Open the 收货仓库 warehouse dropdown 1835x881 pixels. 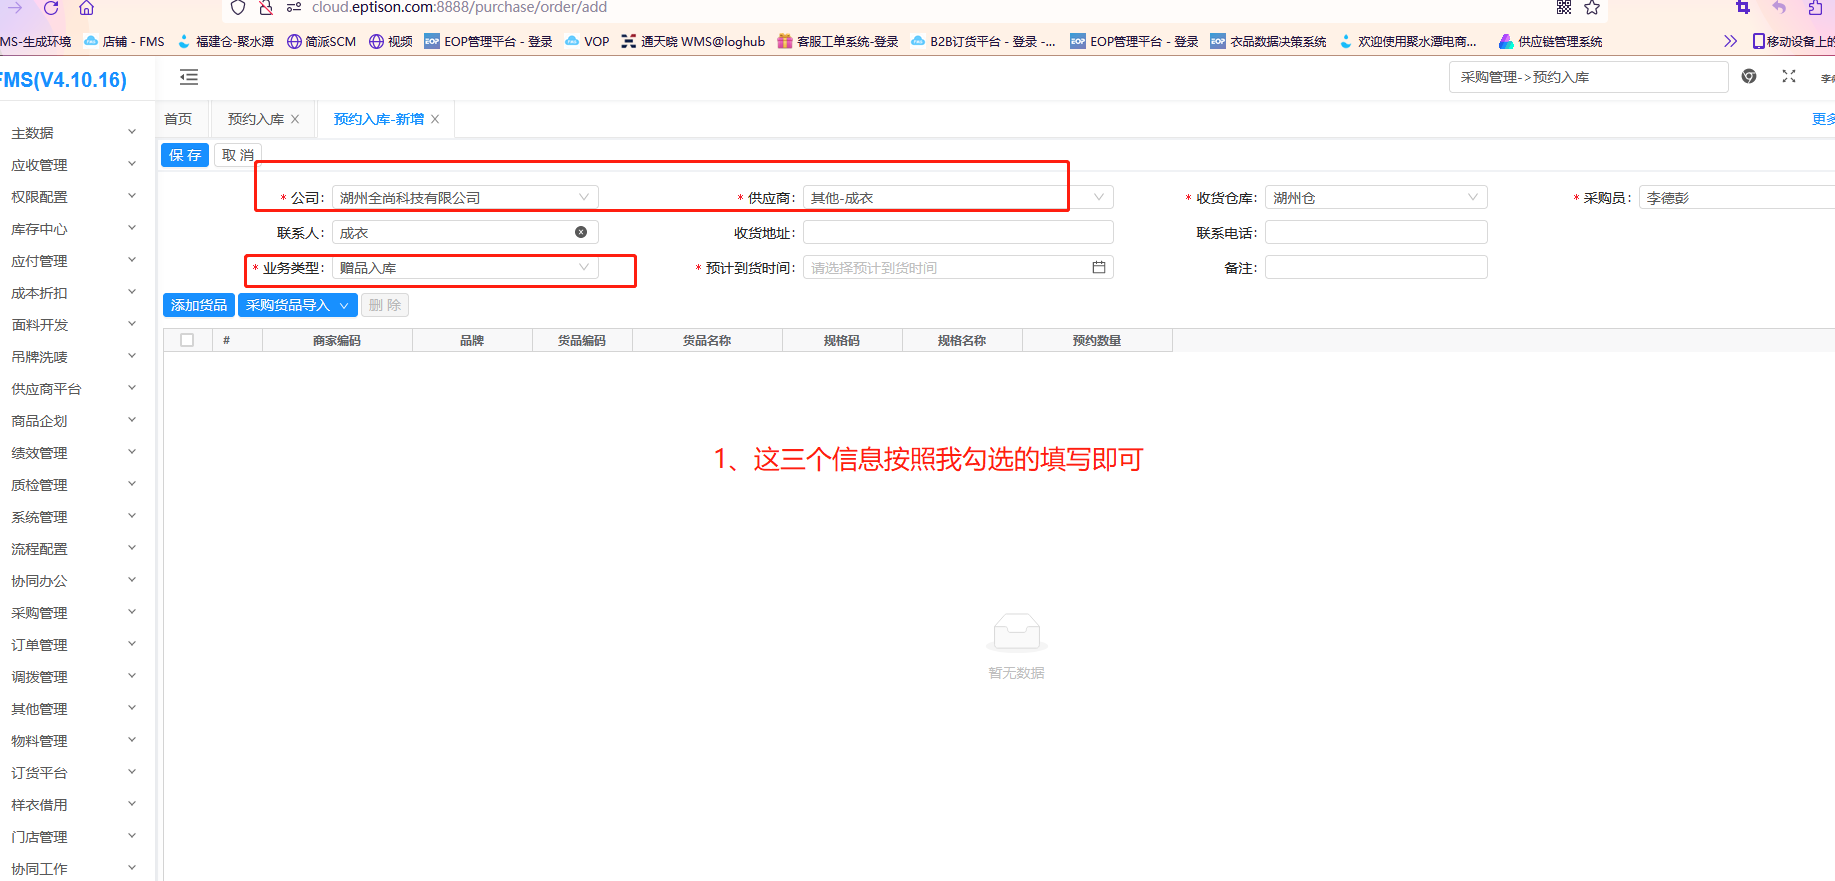pyautogui.click(x=1375, y=197)
